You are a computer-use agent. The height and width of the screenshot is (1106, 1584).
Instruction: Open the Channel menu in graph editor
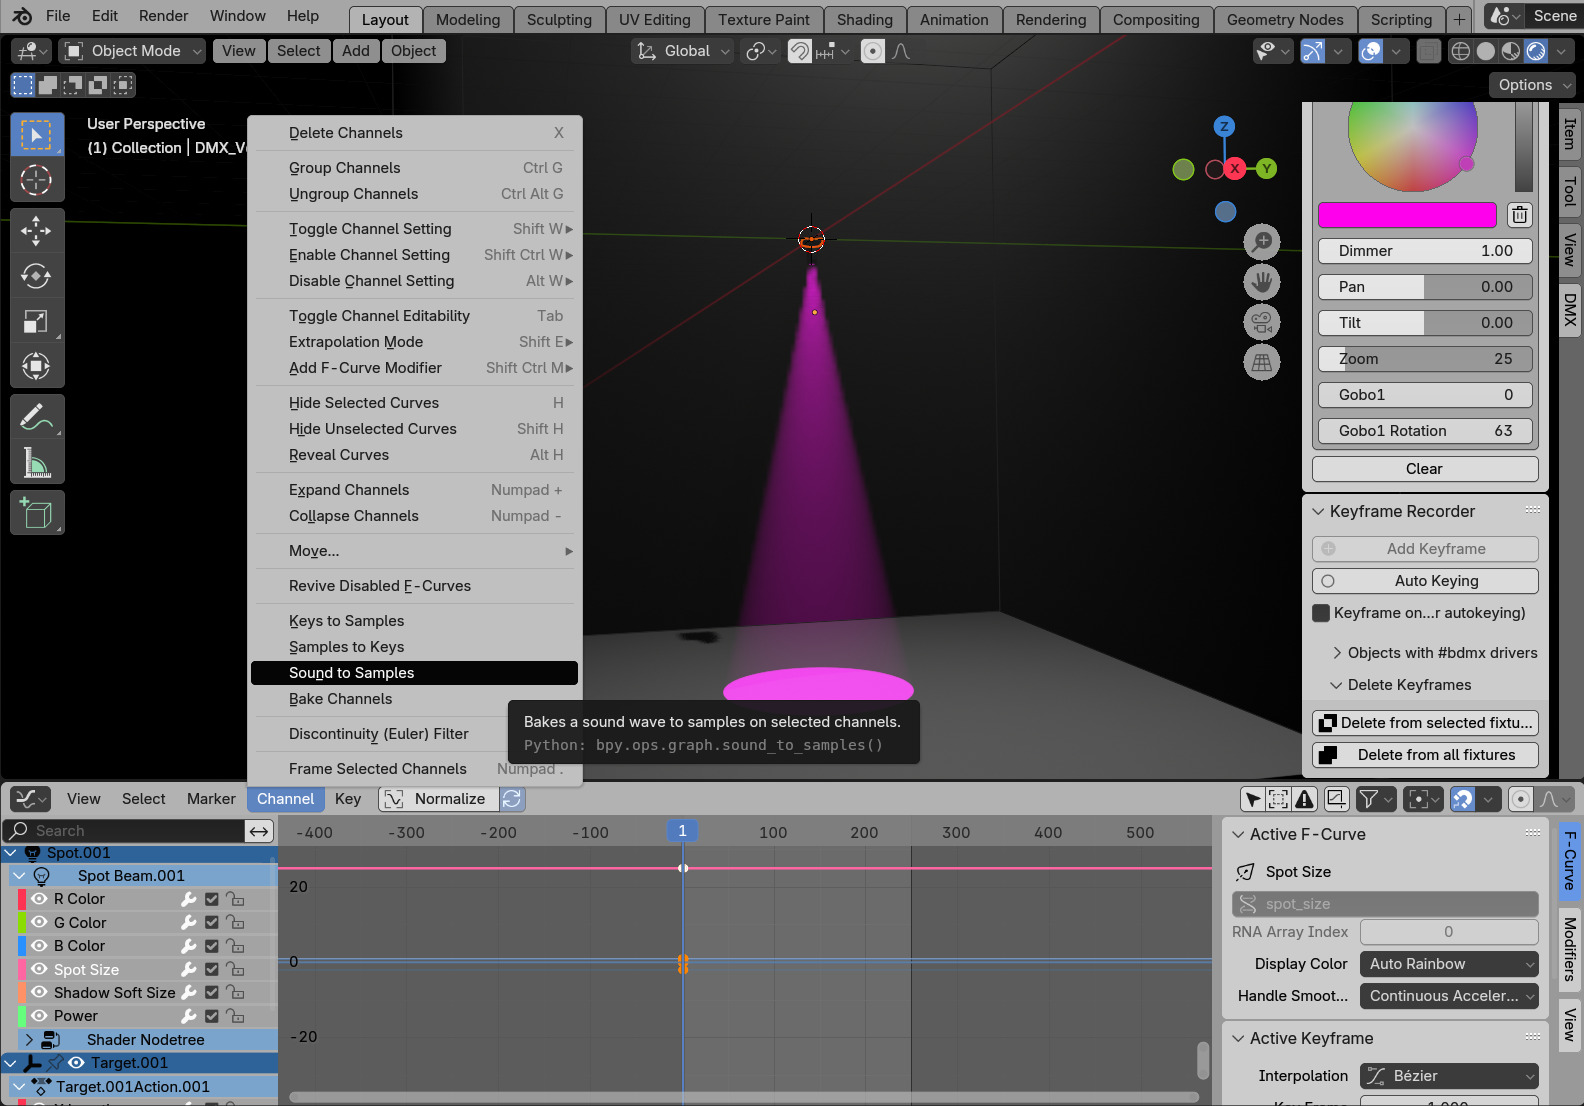(x=285, y=799)
